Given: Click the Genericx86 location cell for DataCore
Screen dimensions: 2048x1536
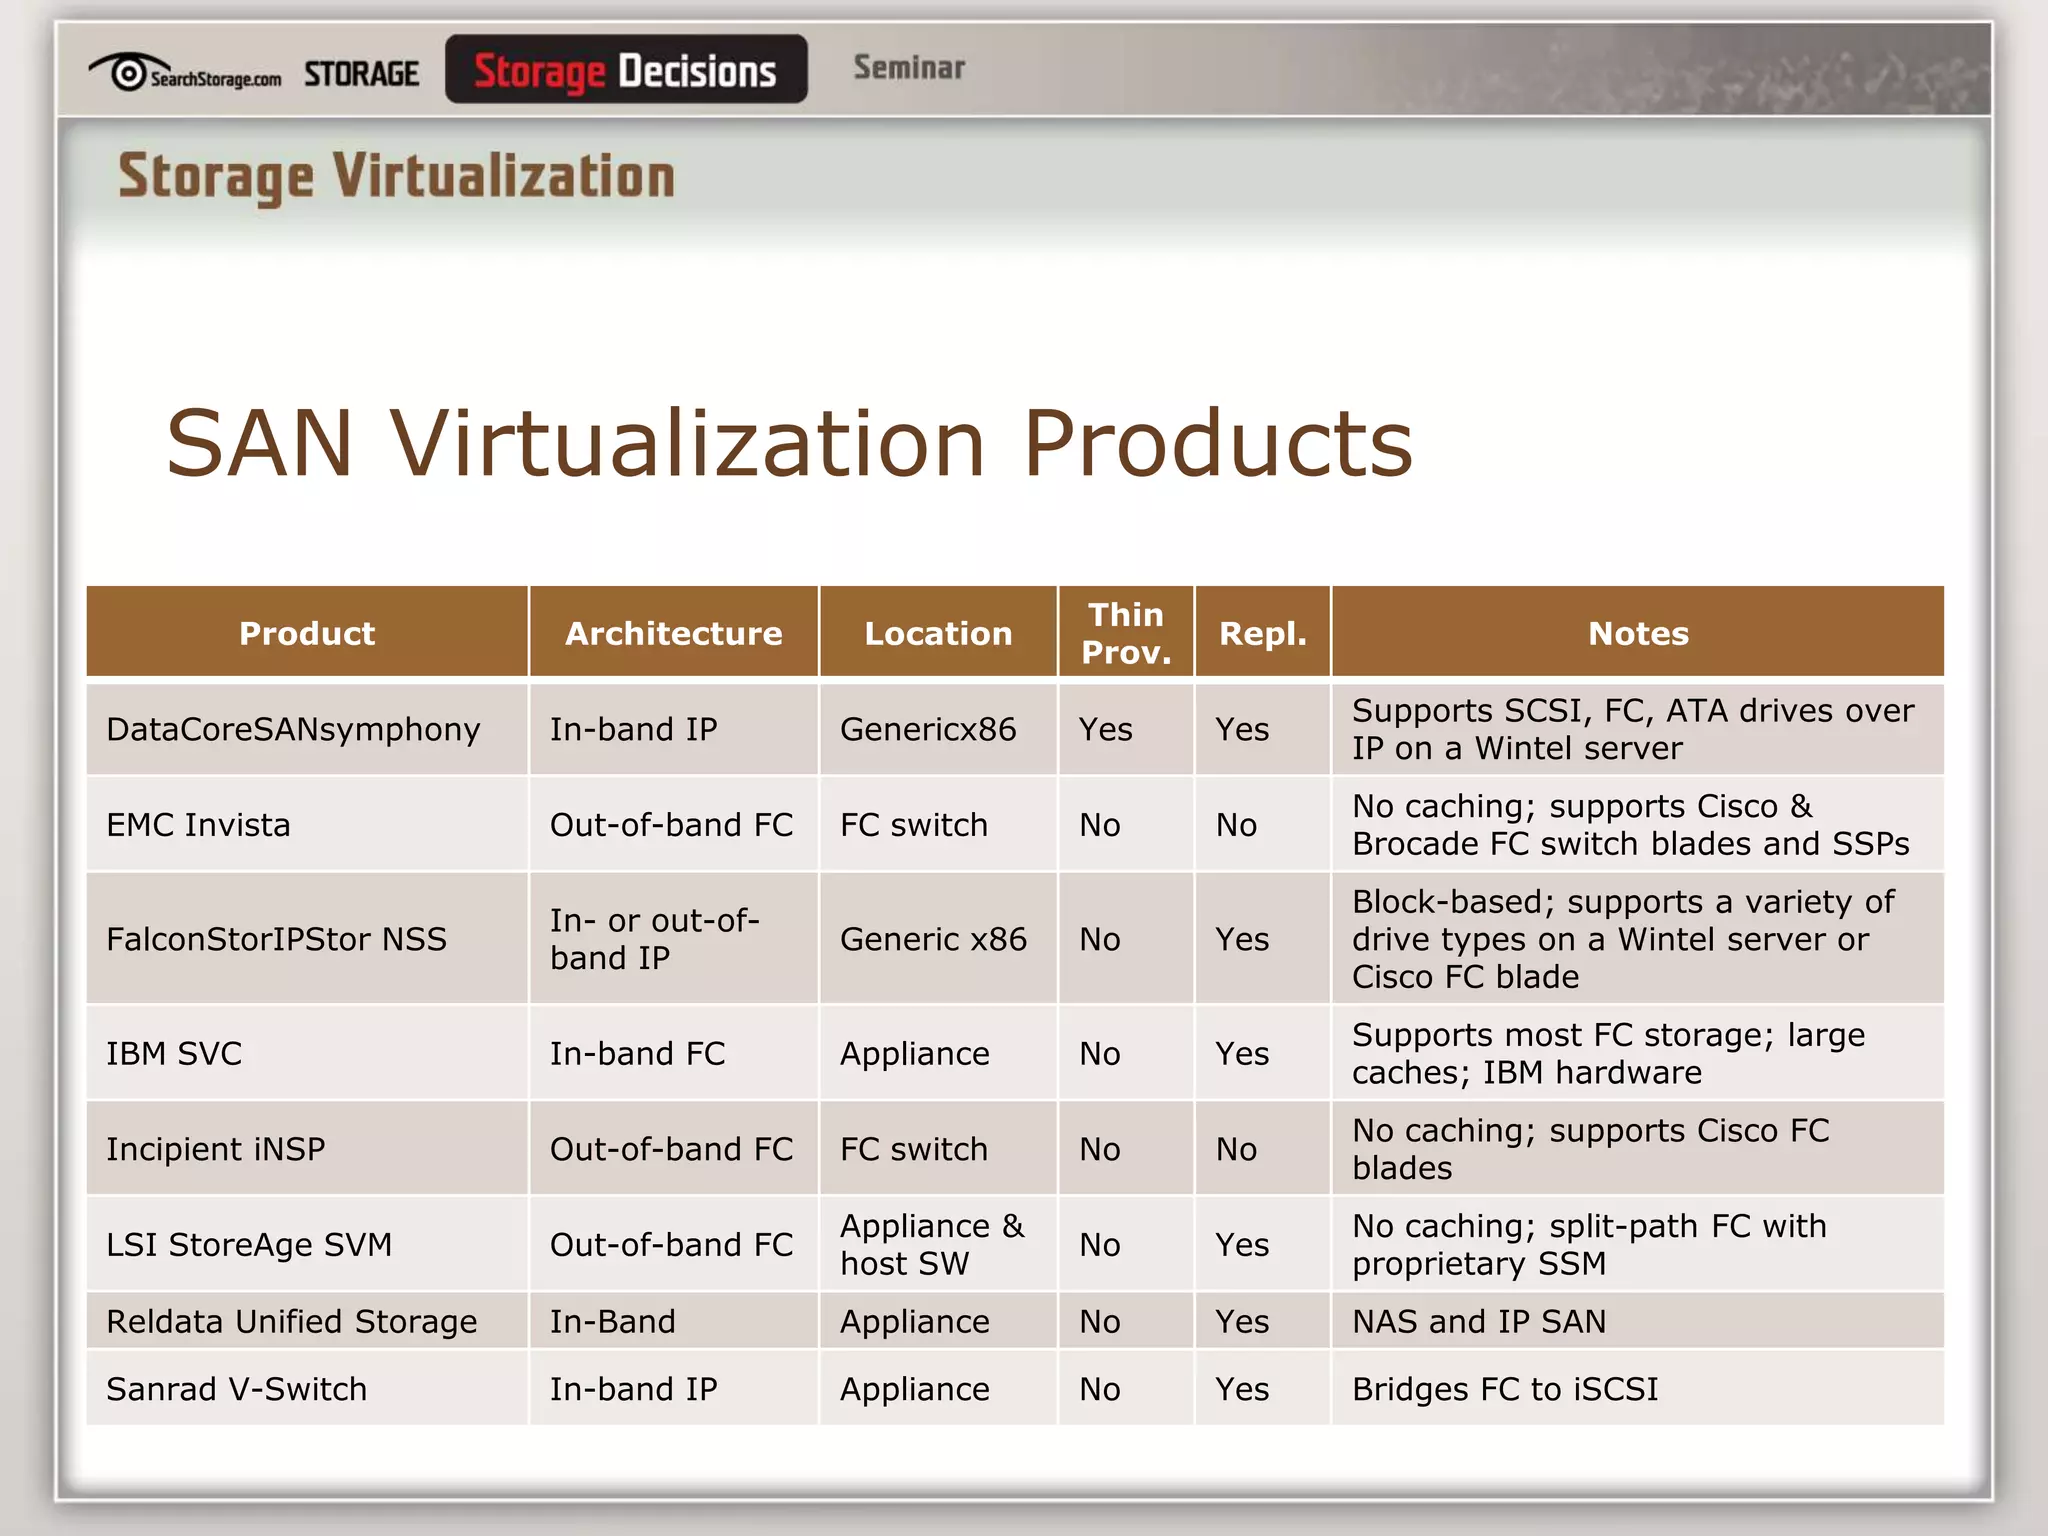Looking at the screenshot, I should coord(938,729).
